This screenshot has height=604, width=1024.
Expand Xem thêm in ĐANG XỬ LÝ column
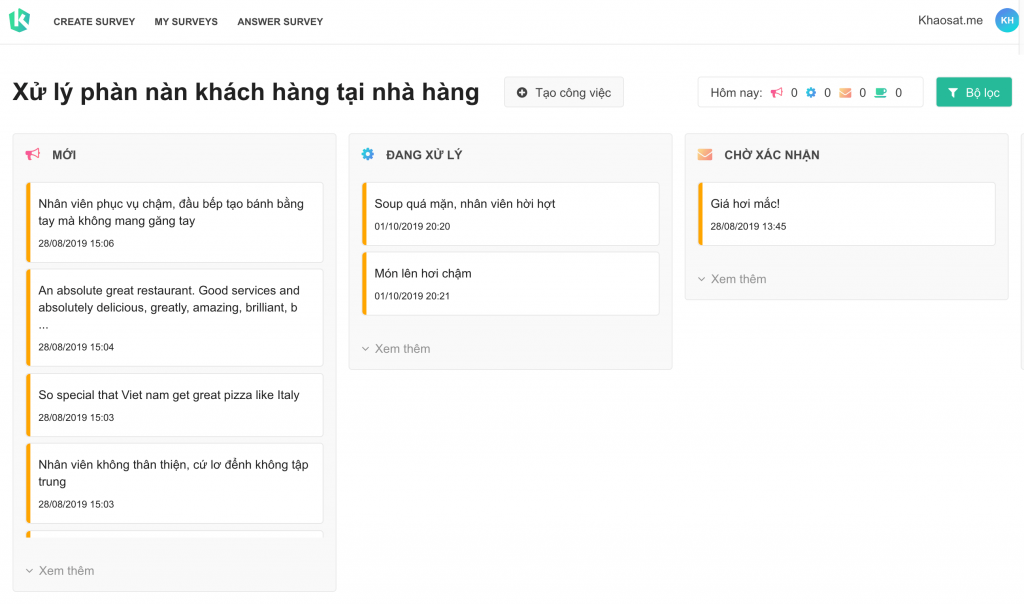click(396, 349)
